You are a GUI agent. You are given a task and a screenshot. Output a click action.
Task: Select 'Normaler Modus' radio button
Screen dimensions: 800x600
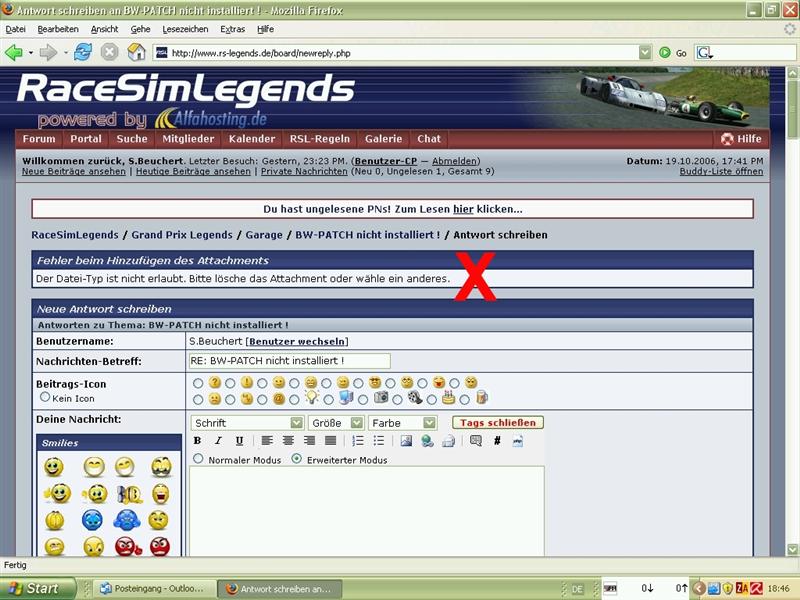tap(198, 459)
